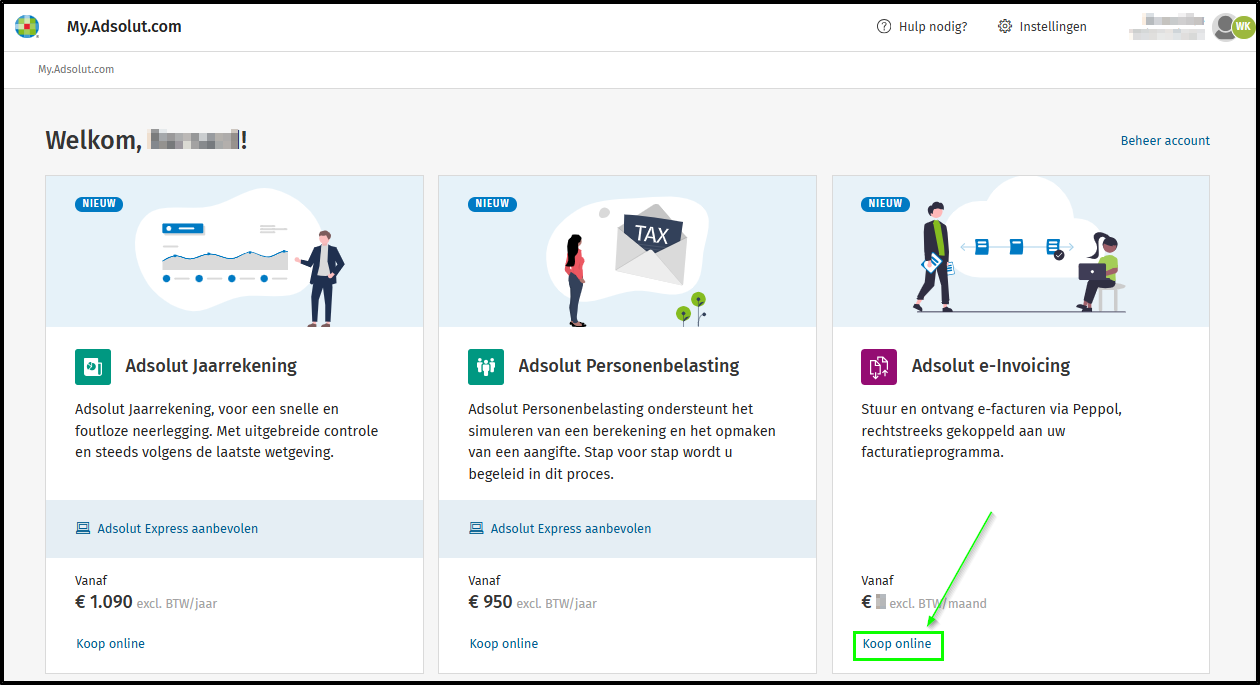The width and height of the screenshot is (1260, 685).
Task: Click Koop online for Adsolut Personenbelasting
Action: tap(504, 644)
